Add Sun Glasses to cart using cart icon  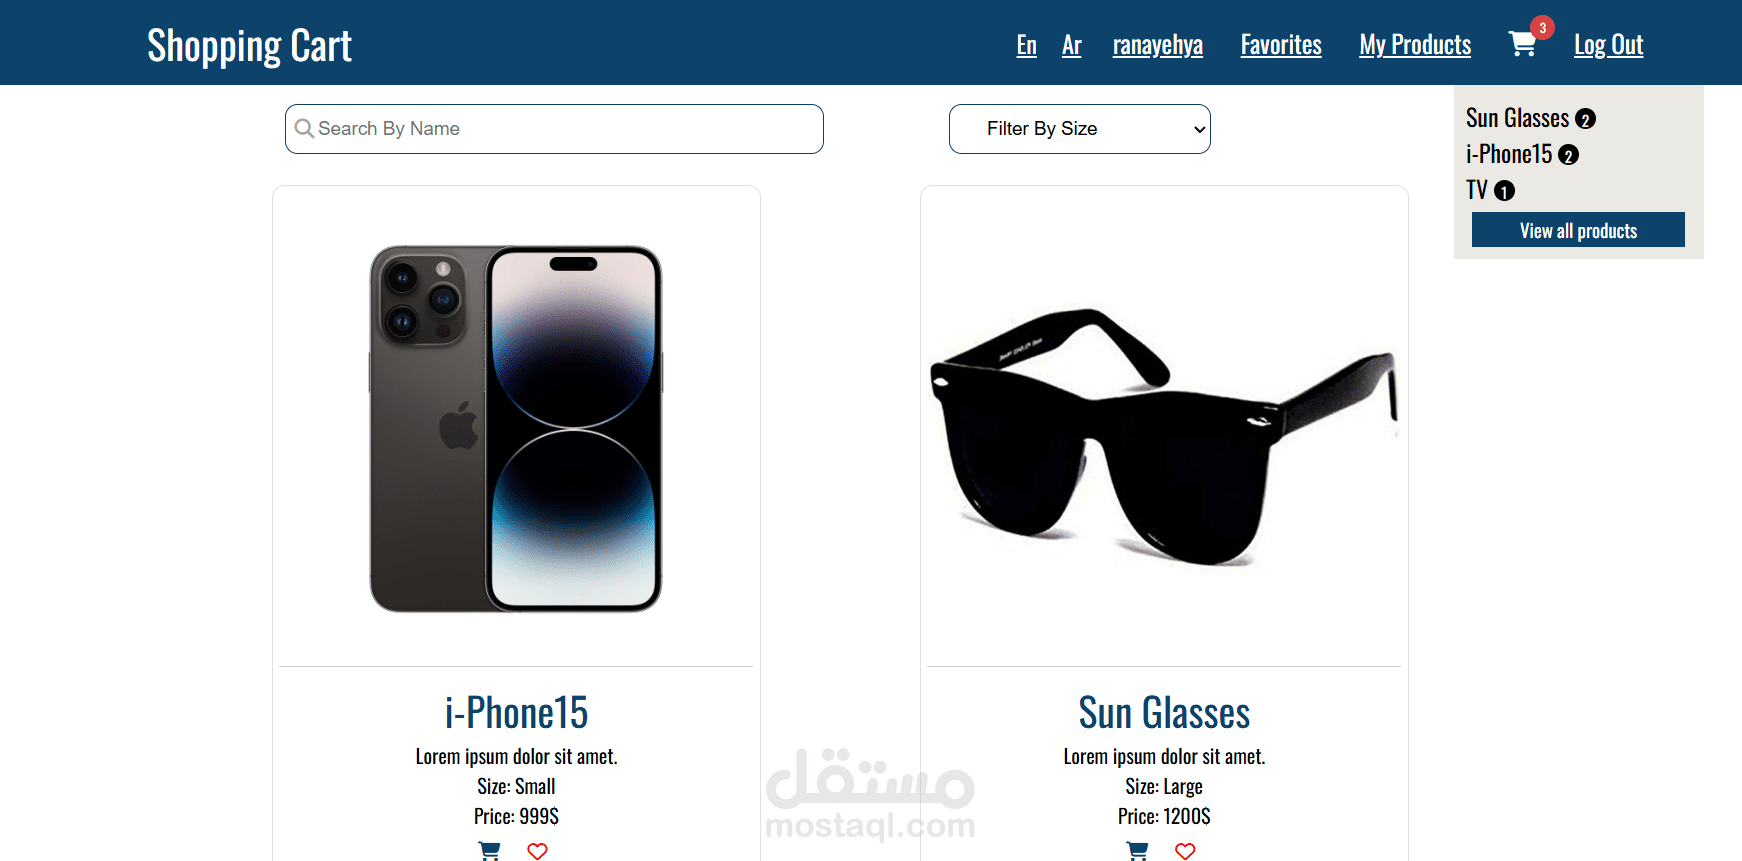pyautogui.click(x=1137, y=851)
